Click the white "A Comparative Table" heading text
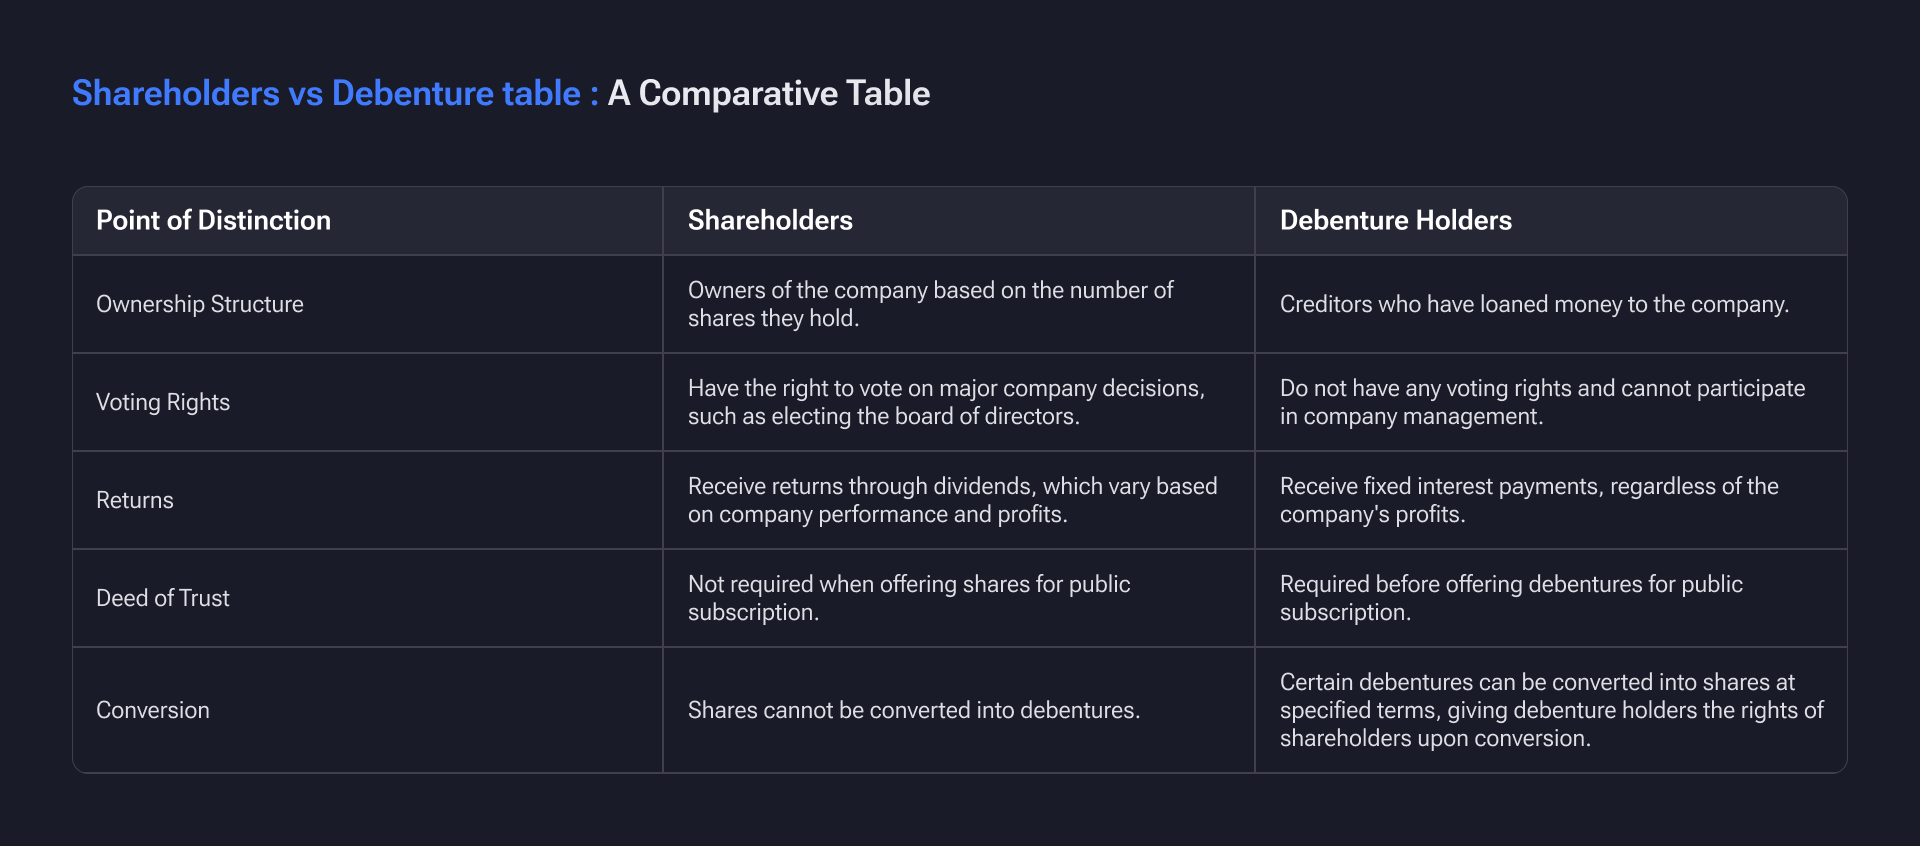 click(x=769, y=94)
